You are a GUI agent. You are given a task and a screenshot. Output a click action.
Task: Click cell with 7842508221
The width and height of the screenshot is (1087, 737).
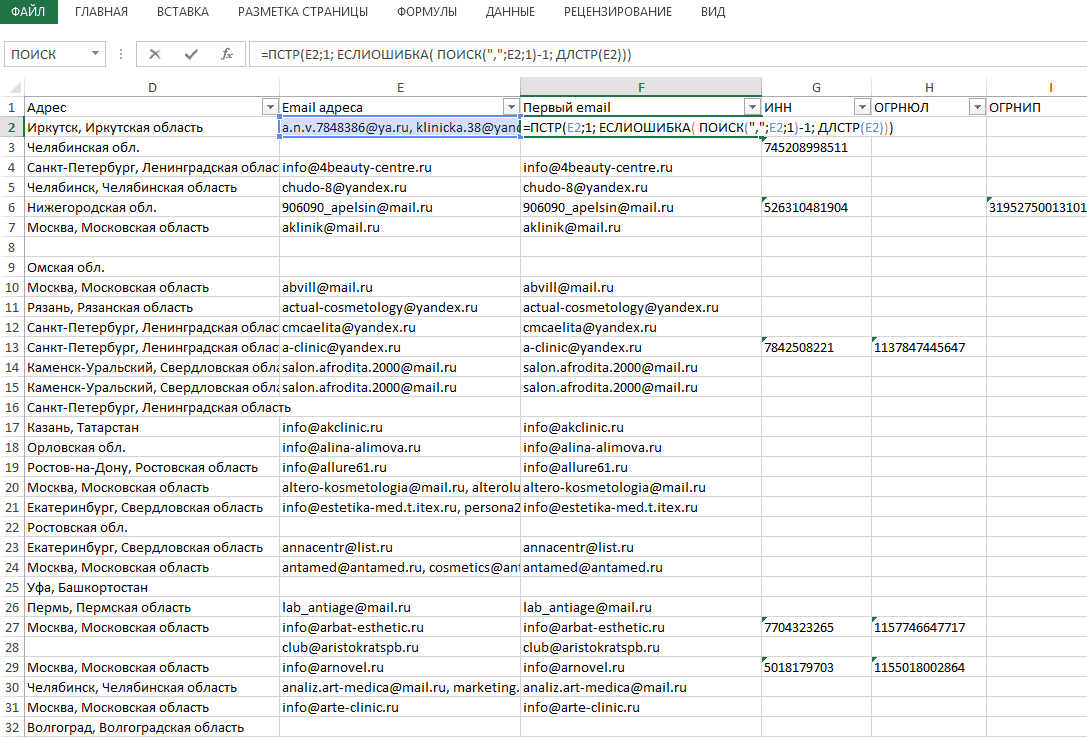(x=816, y=347)
